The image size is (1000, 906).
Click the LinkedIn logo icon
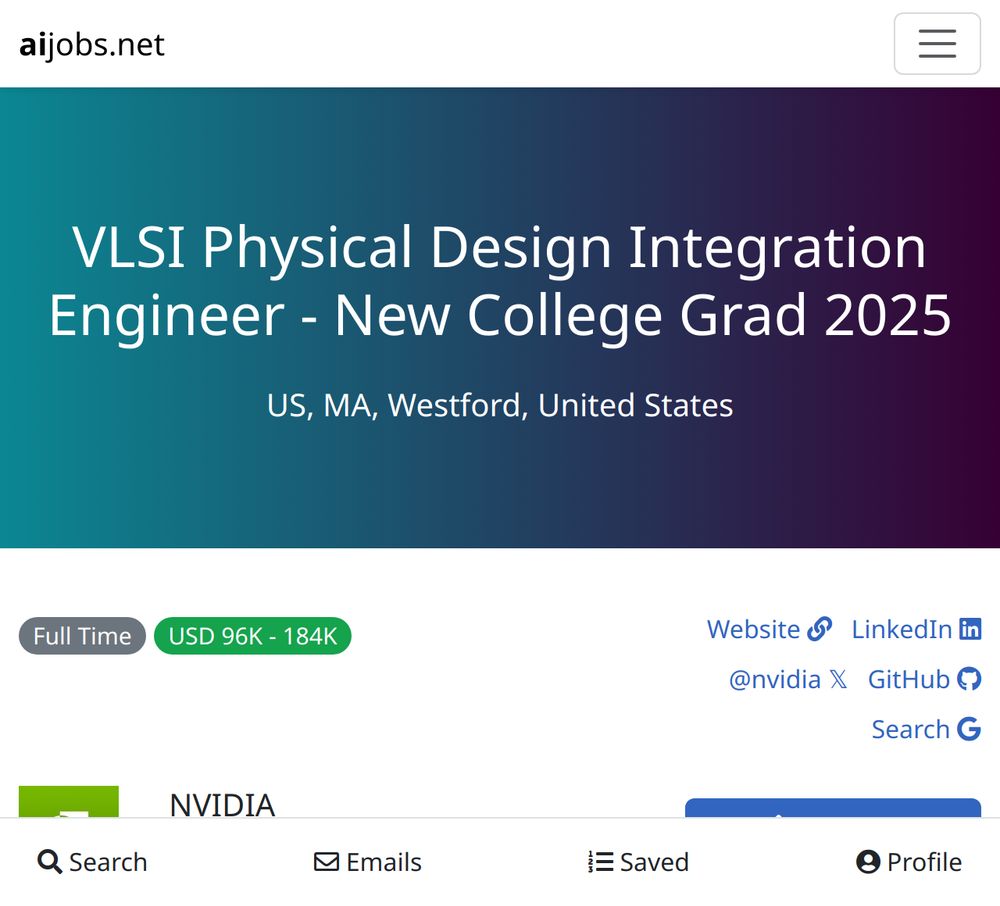tap(970, 629)
